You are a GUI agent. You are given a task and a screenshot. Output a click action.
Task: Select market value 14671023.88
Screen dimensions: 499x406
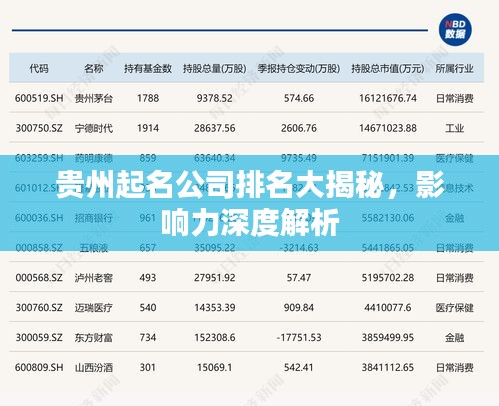pyautogui.click(x=388, y=128)
